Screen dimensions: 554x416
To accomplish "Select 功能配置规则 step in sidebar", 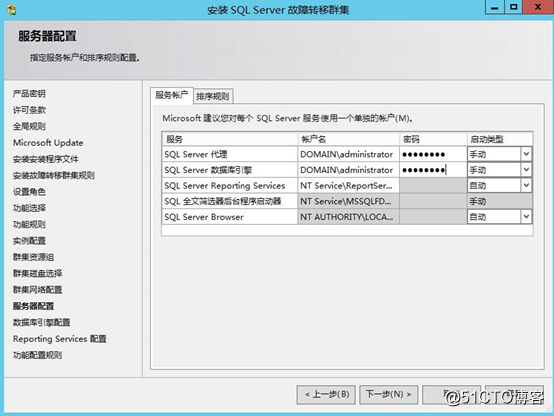I will point(37,355).
